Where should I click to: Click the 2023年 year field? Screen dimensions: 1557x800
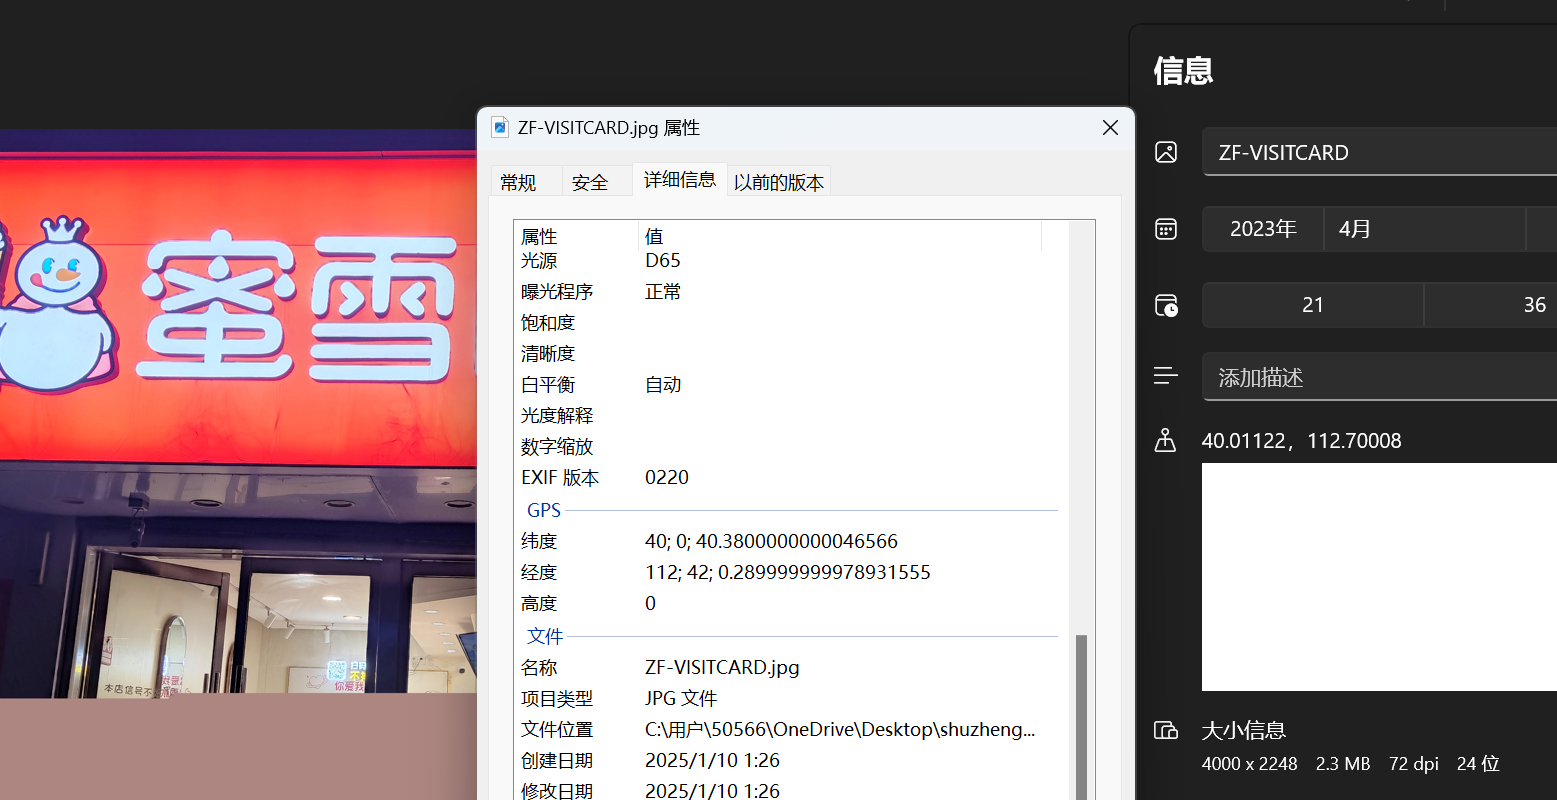1263,229
